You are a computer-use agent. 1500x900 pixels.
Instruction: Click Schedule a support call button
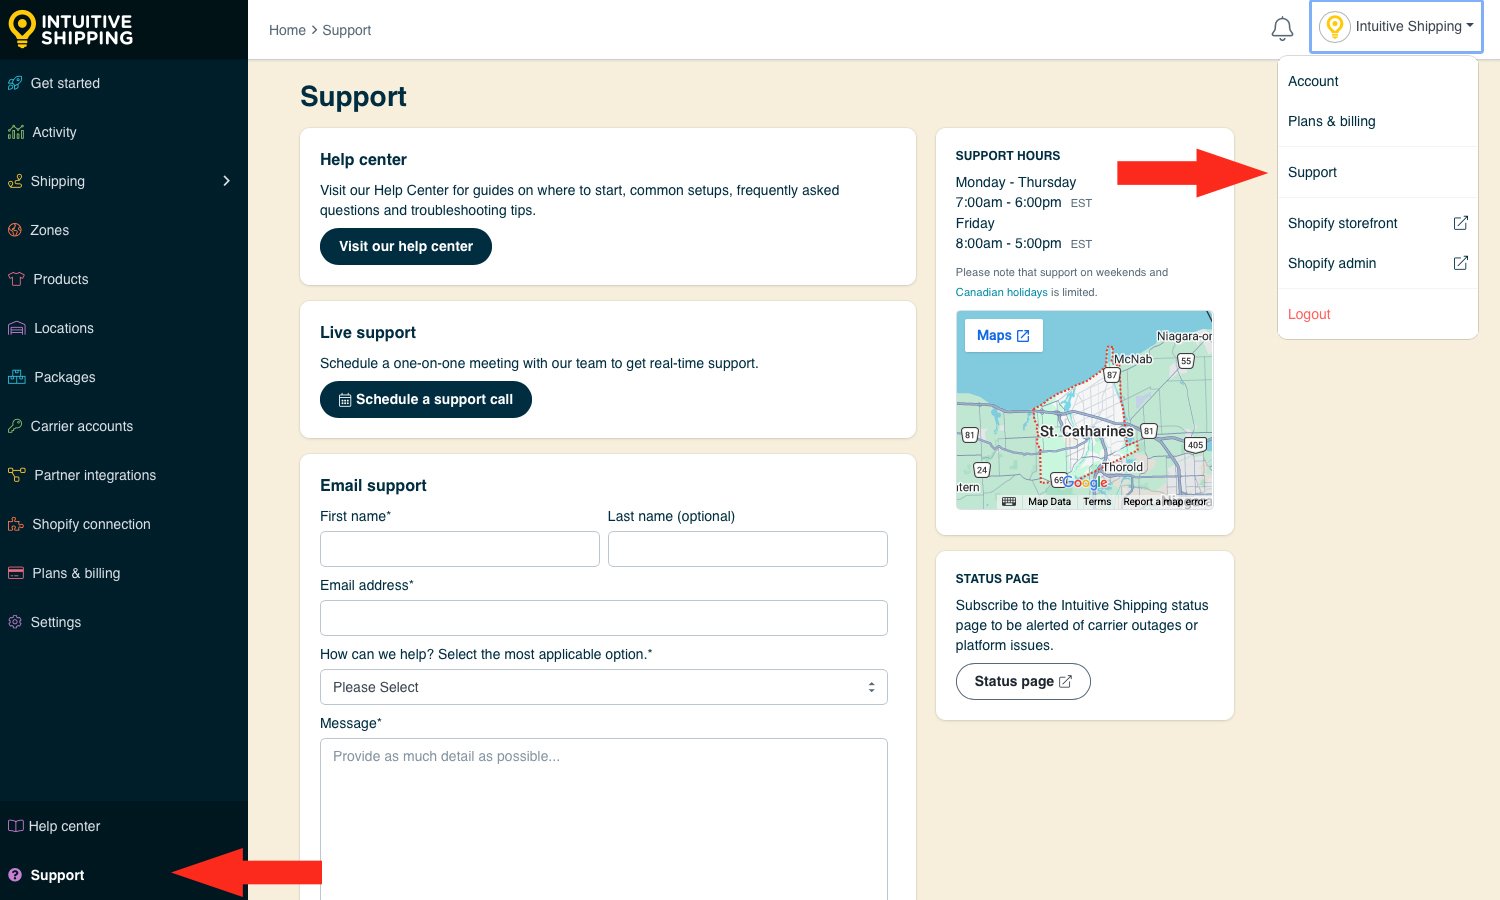click(426, 399)
